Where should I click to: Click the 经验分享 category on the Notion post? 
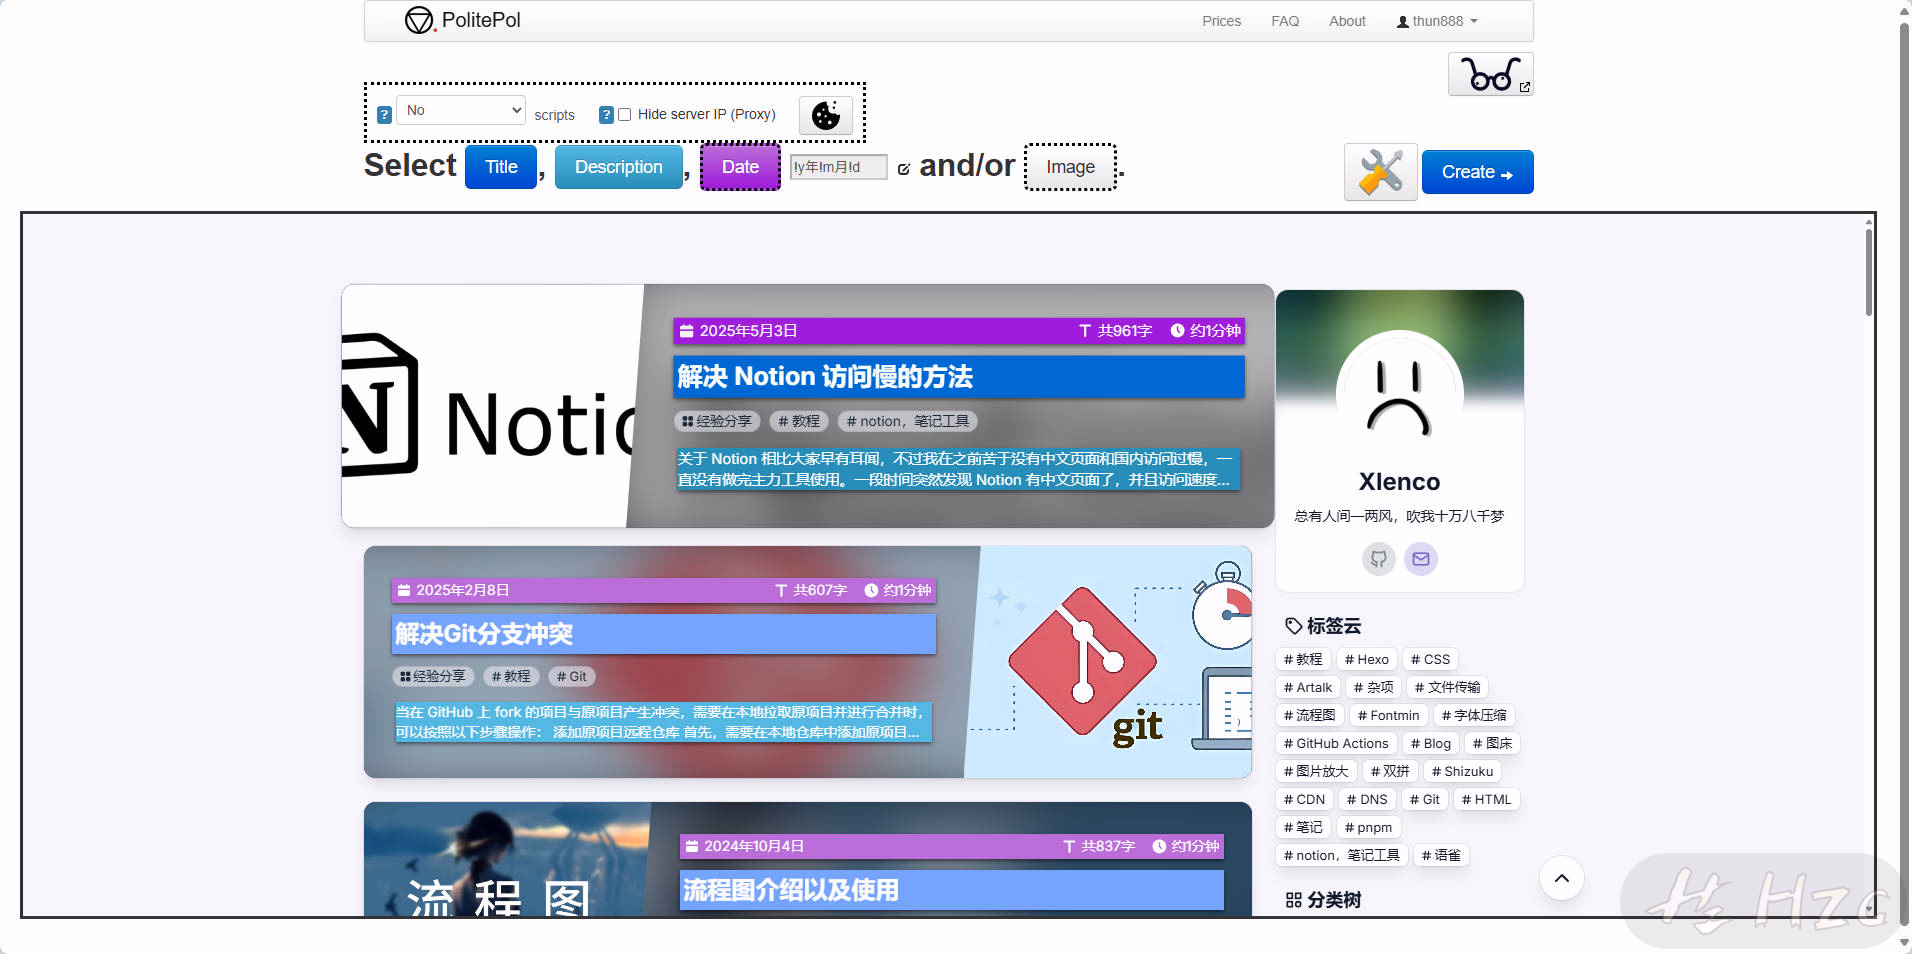coord(717,422)
